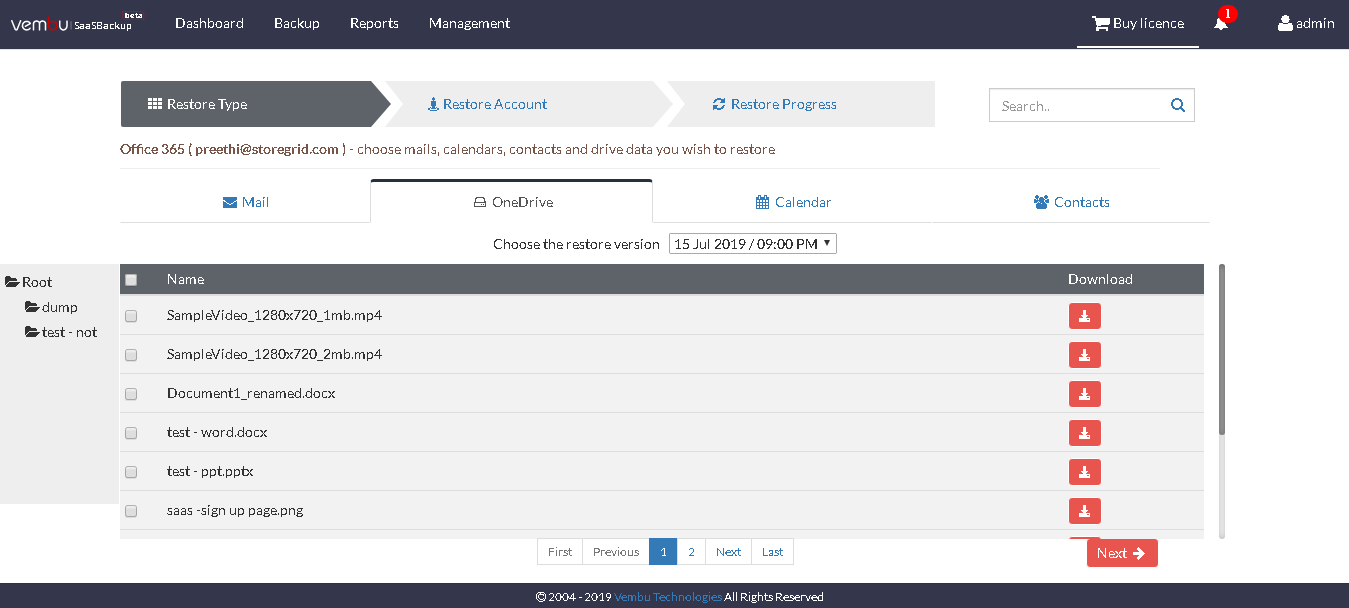Click the Calendar tab icon
Image resolution: width=1349 pixels, height=608 pixels.
pyautogui.click(x=762, y=202)
